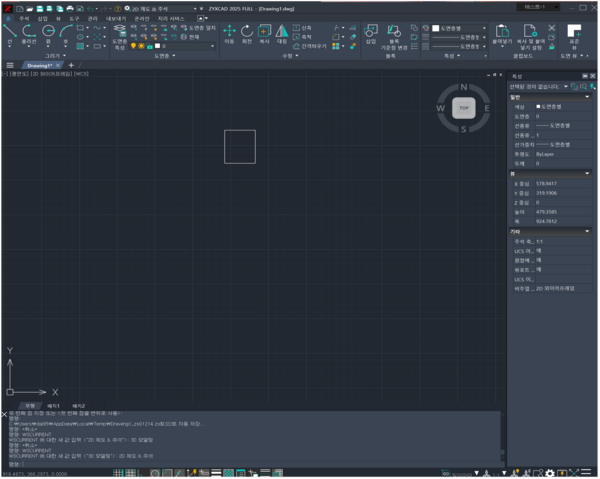600x479 pixels.
Task: Collapse the 뷰 section in properties panel
Action: click(x=587, y=174)
